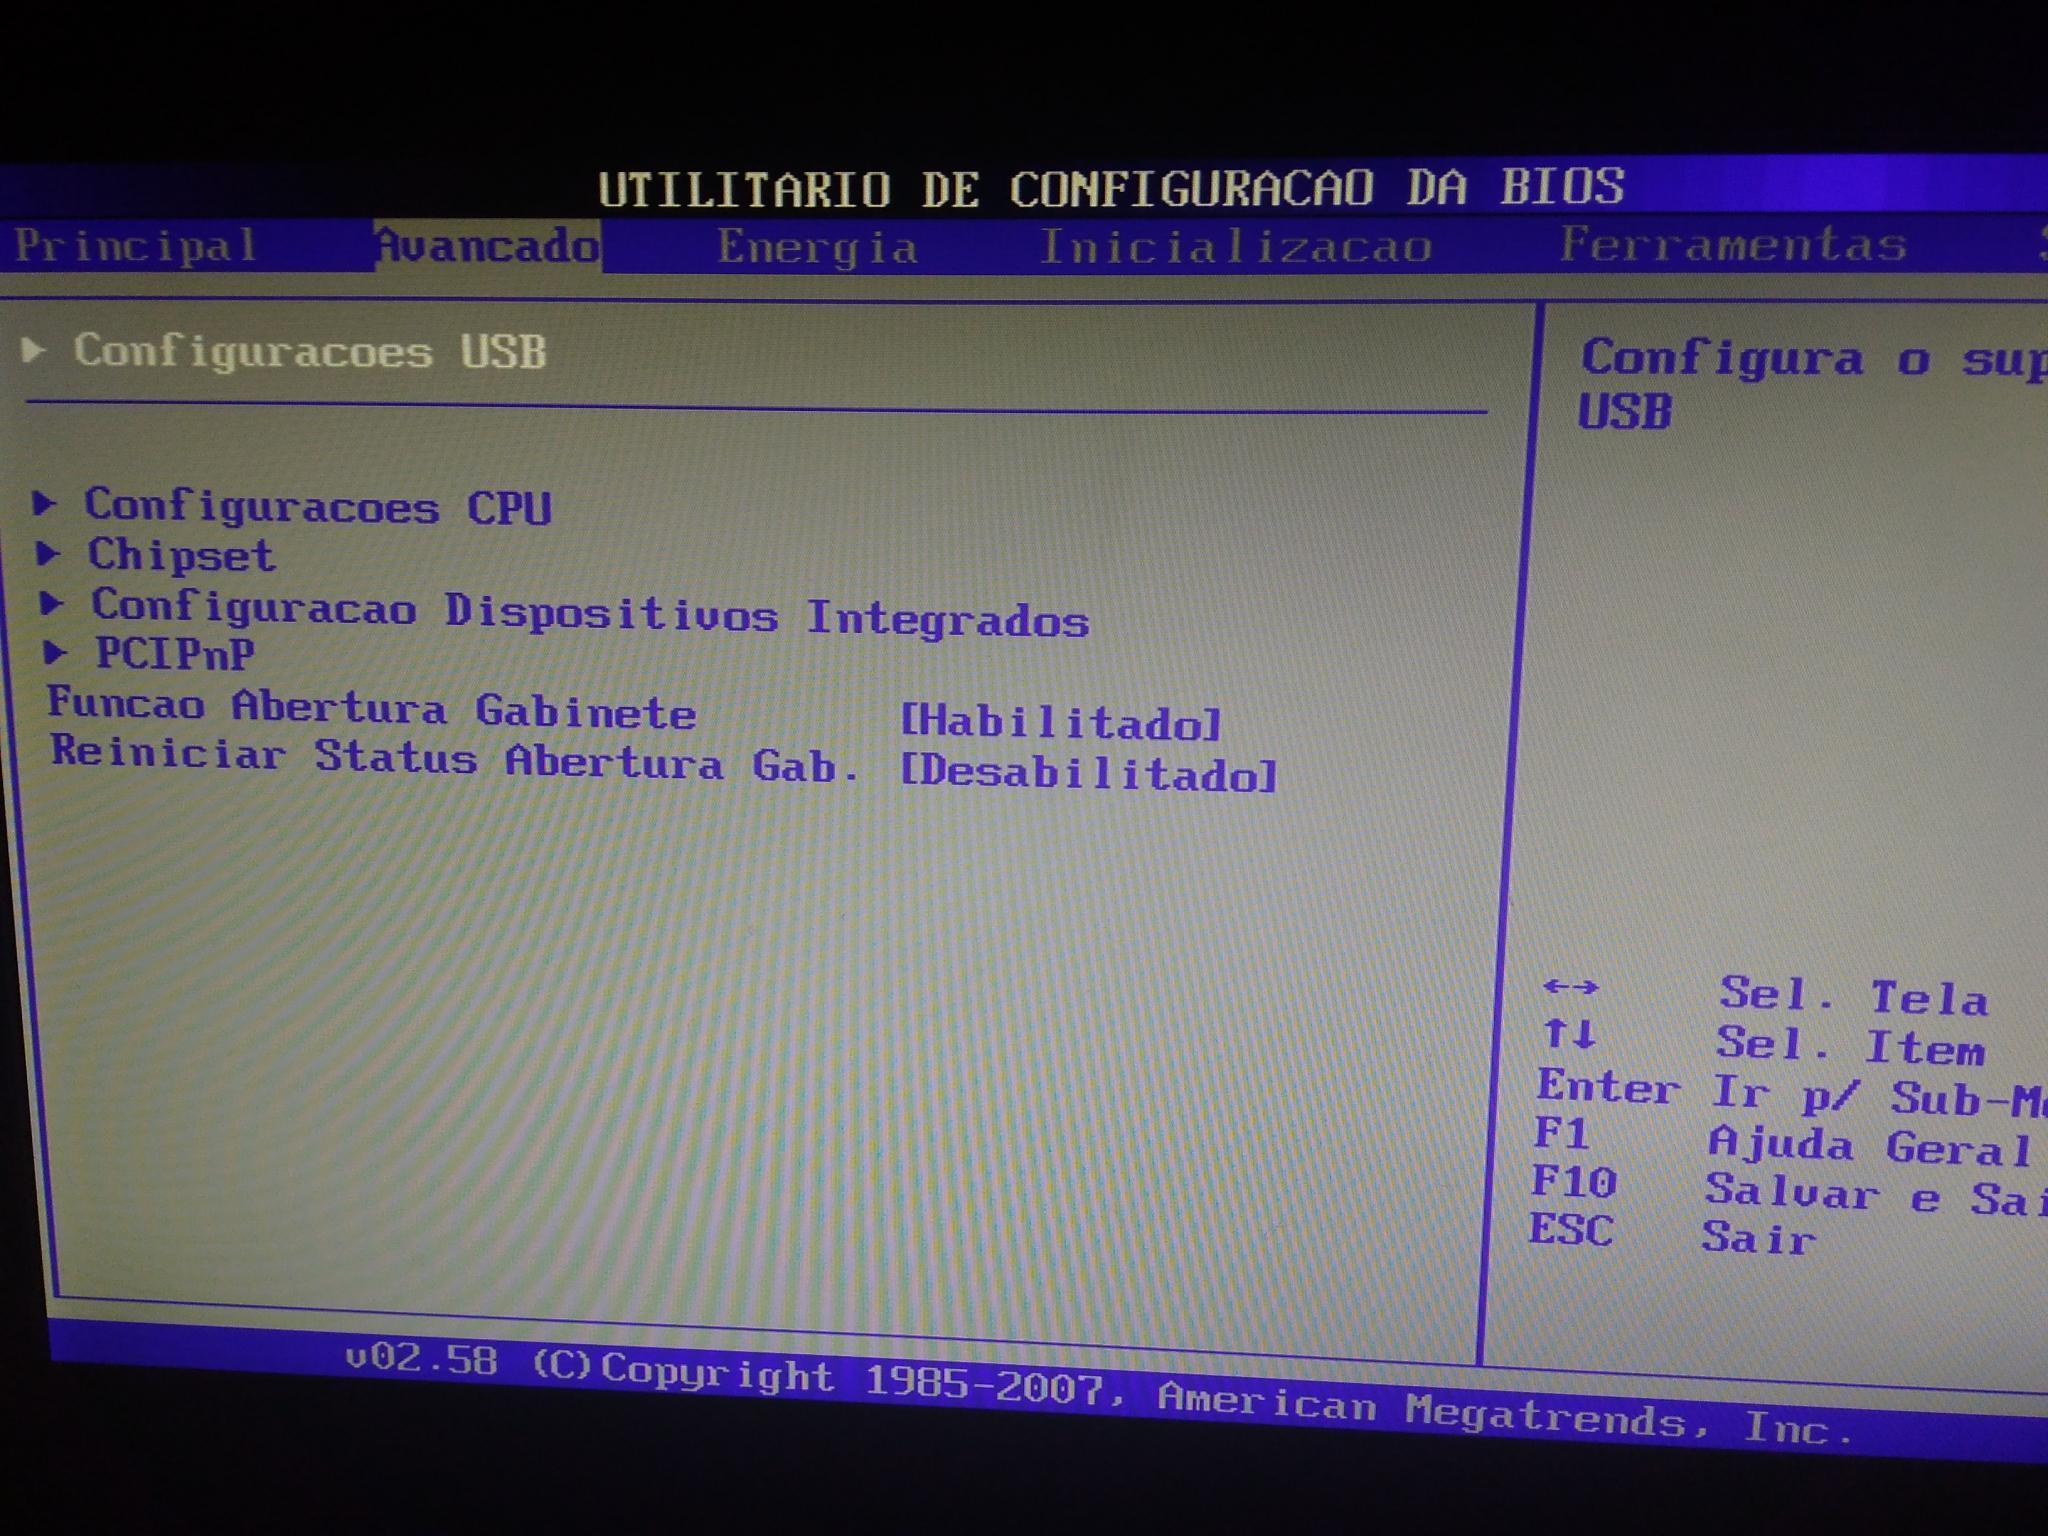The height and width of the screenshot is (1536, 2048).
Task: Click arrow beside Configuracoes USB
Action: [34, 349]
